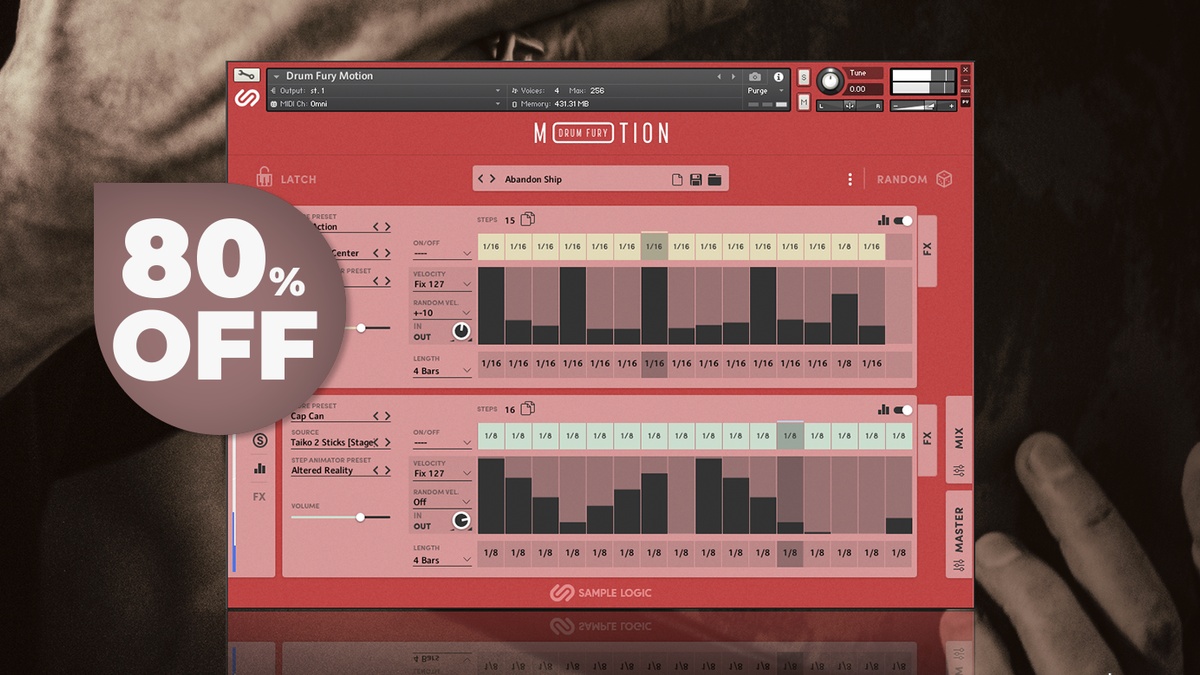Adjust the lower core Volume slider
Screen dimensions: 1200x675
[x=359, y=517]
